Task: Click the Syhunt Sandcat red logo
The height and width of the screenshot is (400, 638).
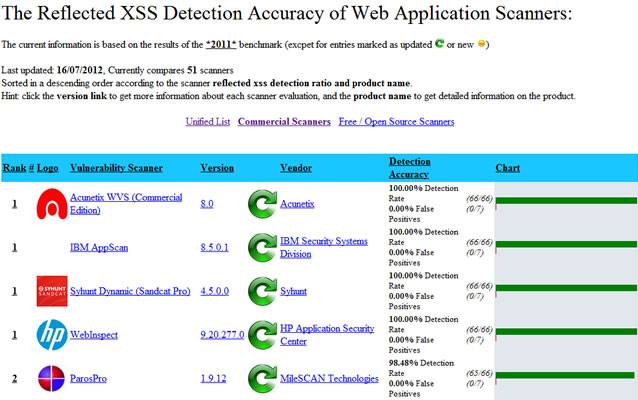Action: [x=52, y=291]
